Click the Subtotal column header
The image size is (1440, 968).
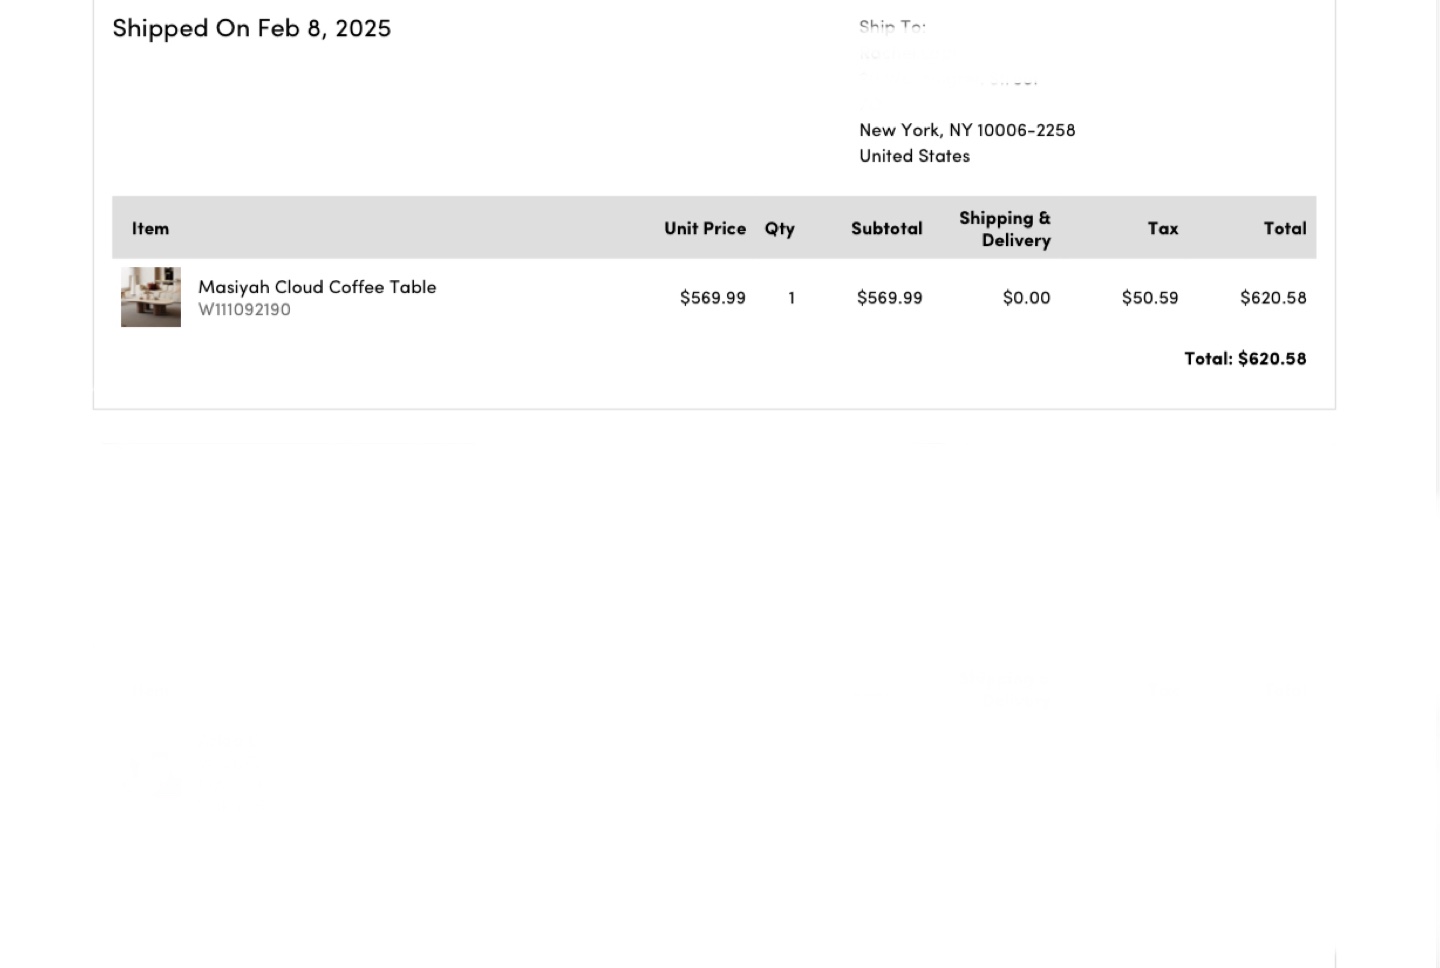887,228
